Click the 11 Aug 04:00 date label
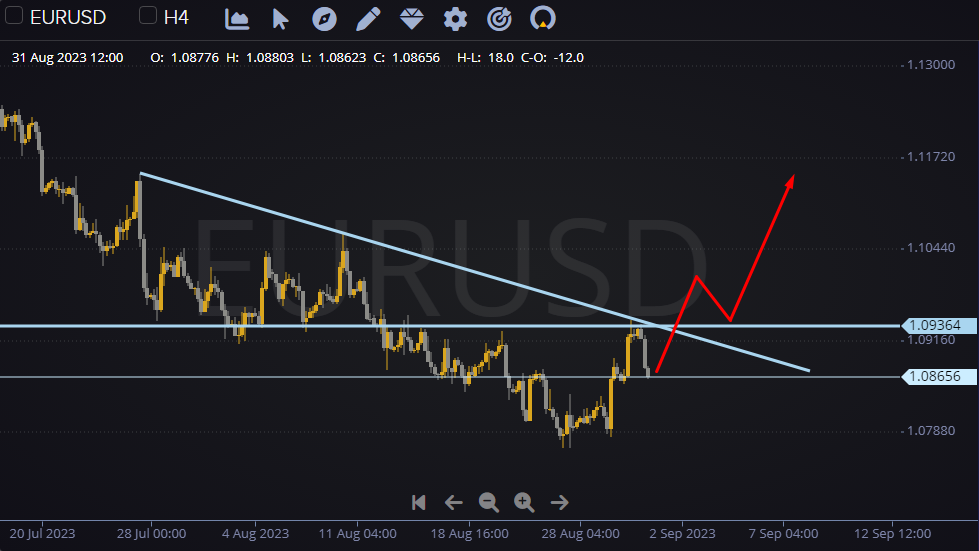 pos(358,534)
